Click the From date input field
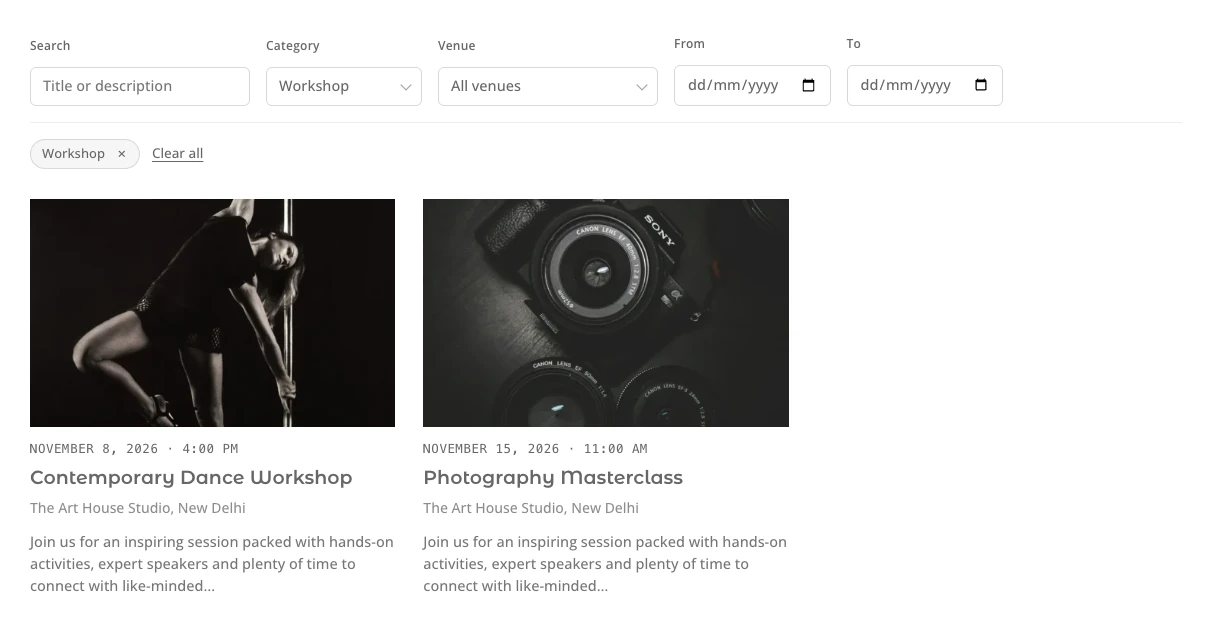The height and width of the screenshot is (626, 1212). coord(752,85)
